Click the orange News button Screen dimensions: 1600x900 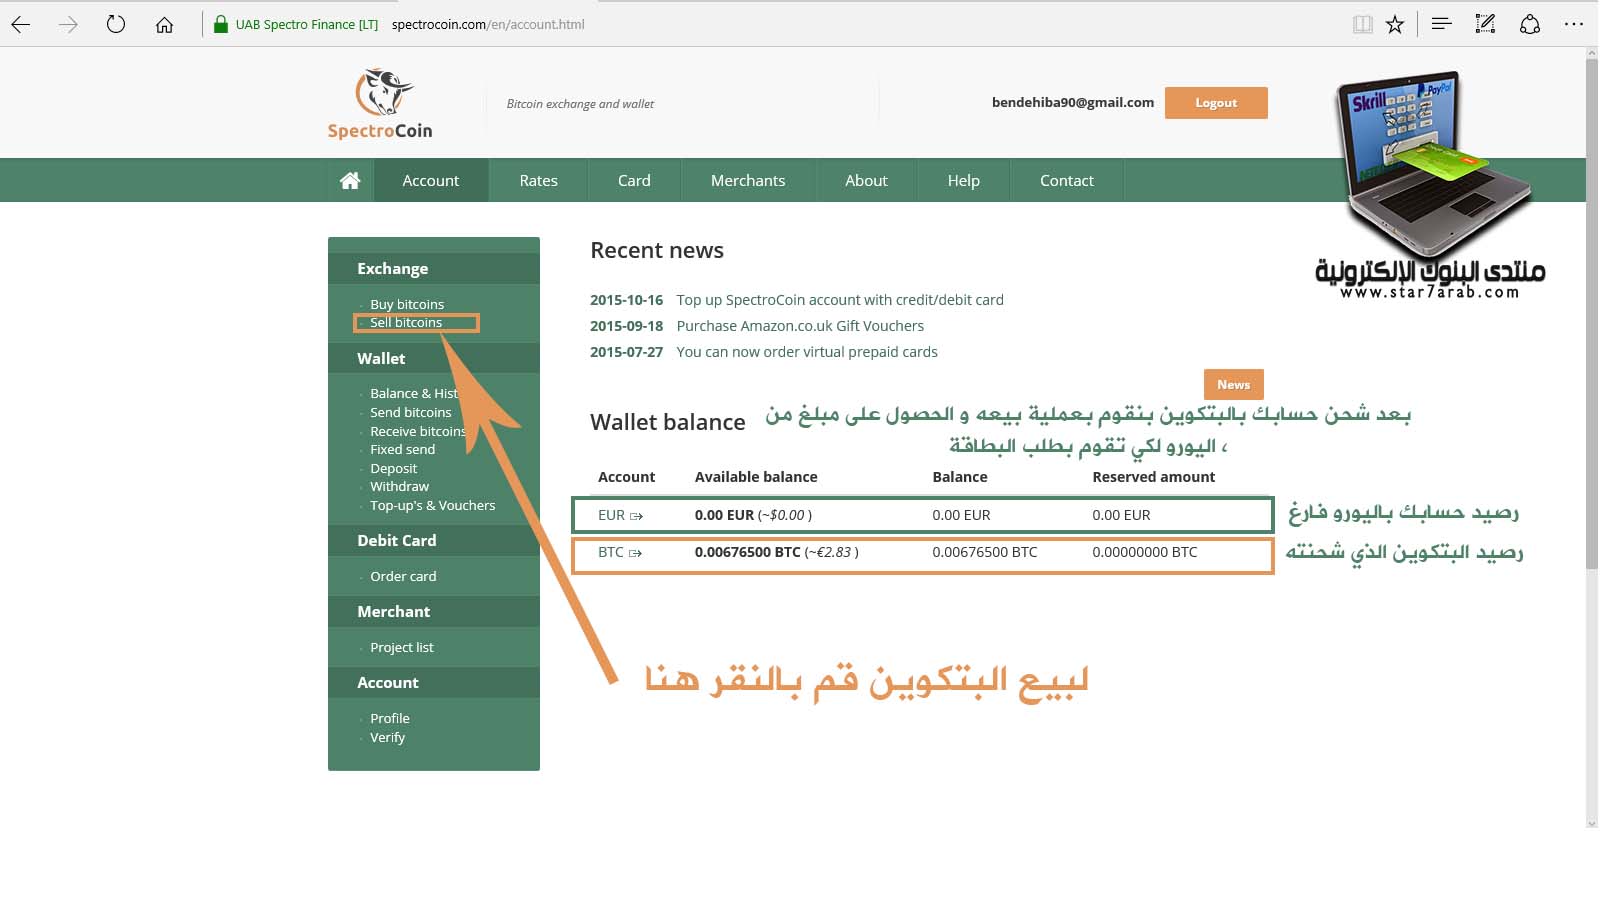1234,385
